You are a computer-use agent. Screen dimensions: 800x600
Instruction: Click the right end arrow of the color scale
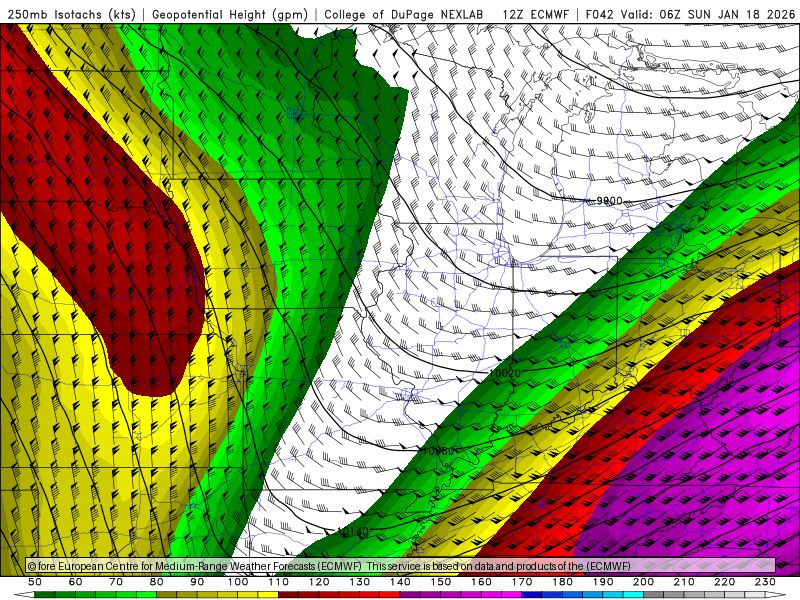tap(776, 595)
